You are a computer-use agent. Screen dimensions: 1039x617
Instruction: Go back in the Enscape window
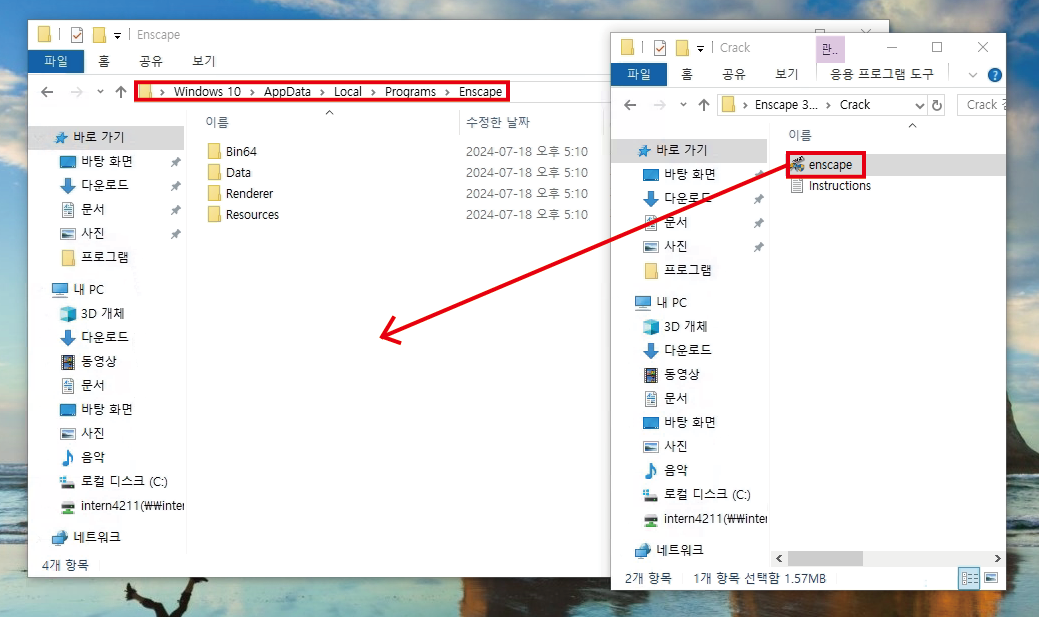coord(47,92)
